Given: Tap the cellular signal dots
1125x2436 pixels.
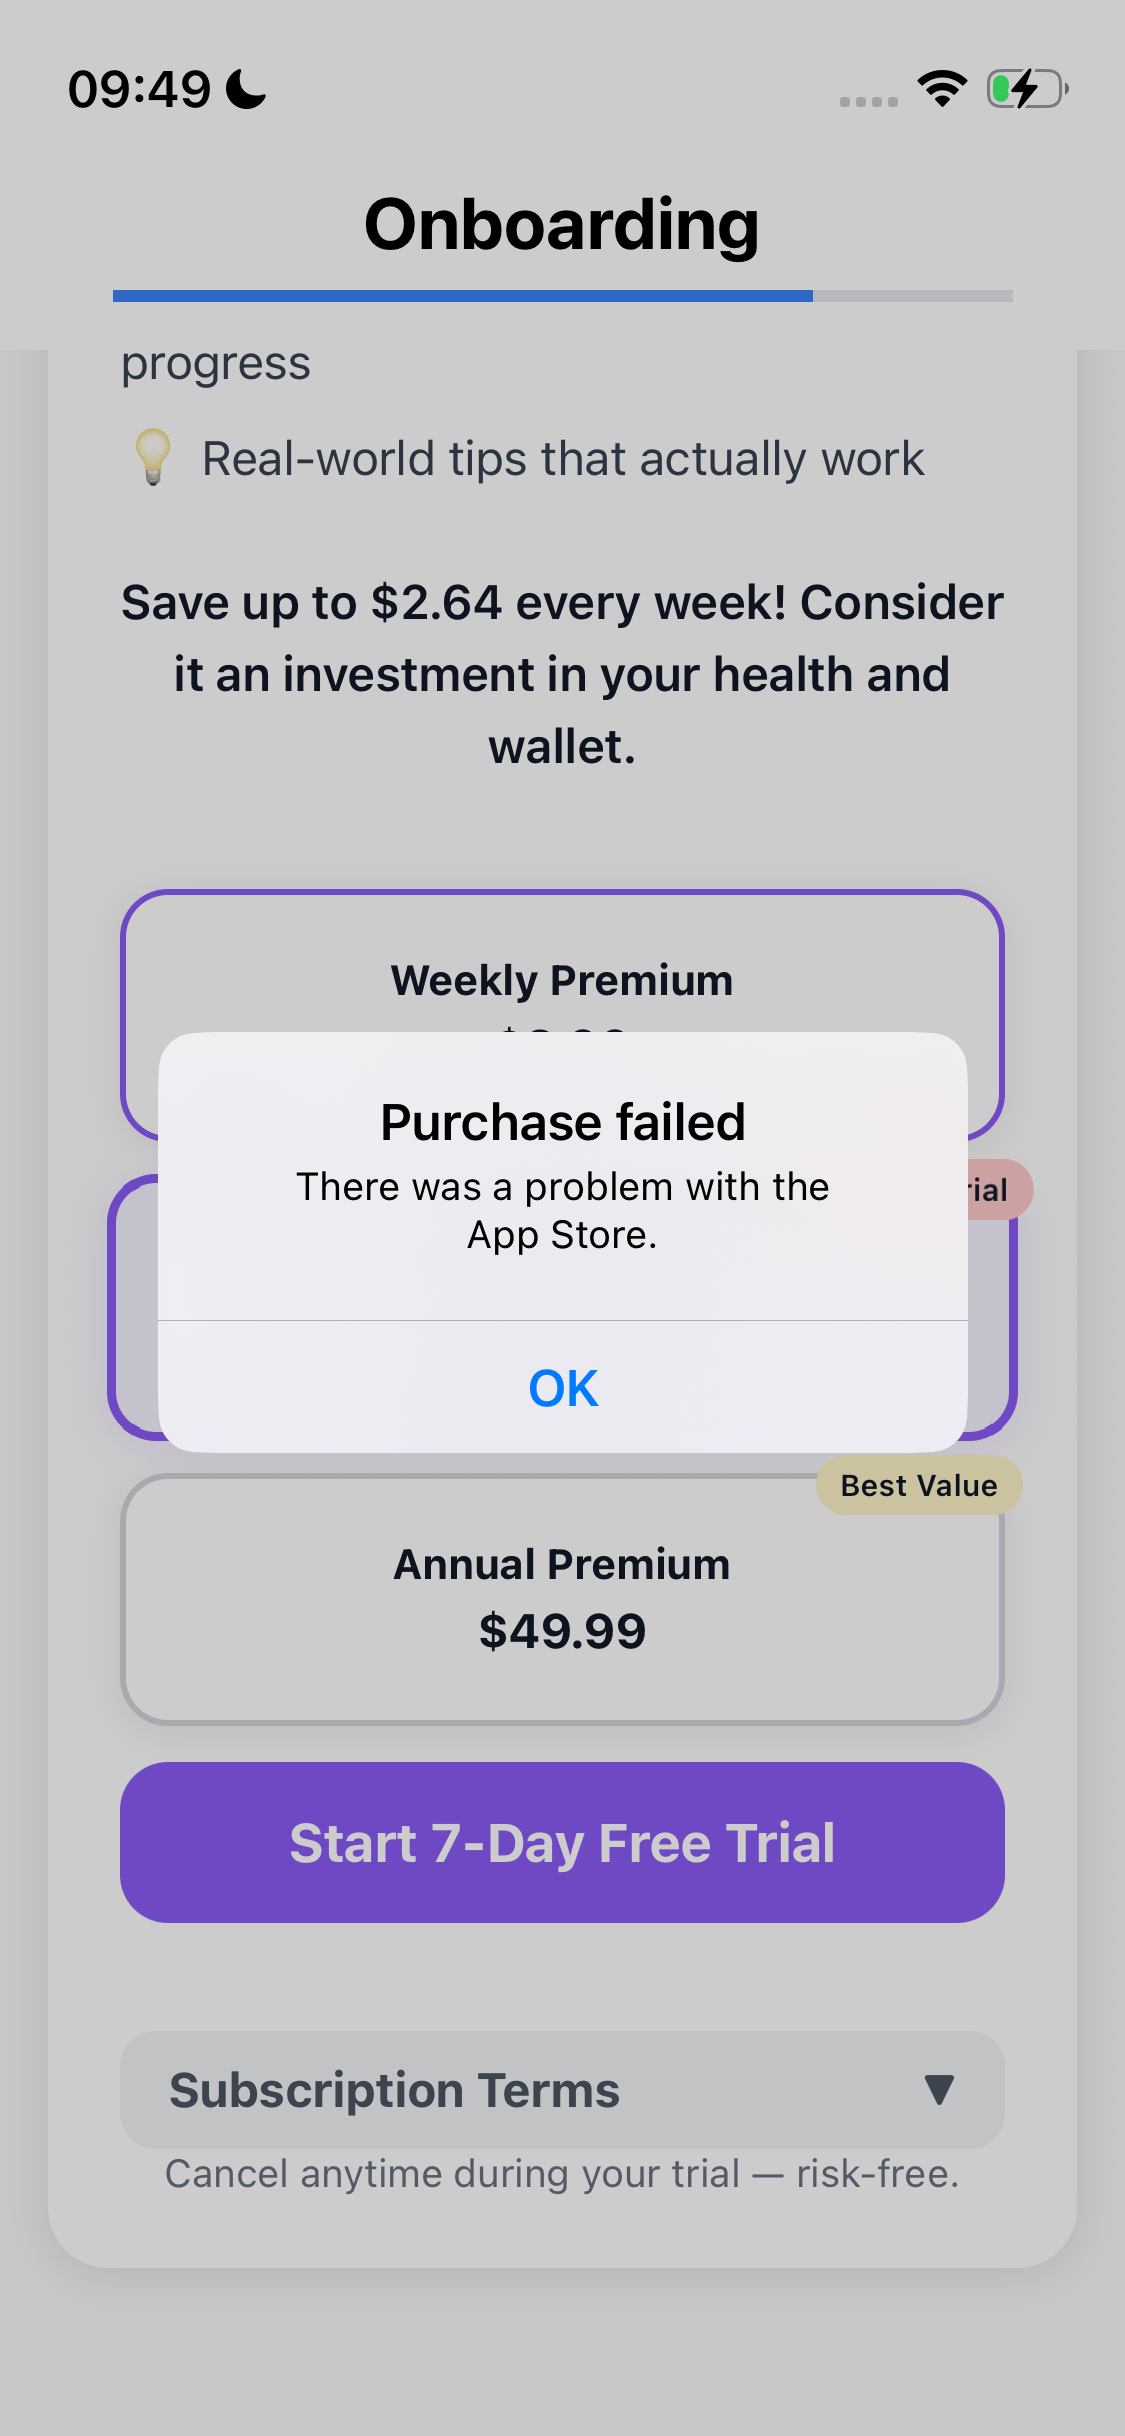Looking at the screenshot, I should [868, 101].
